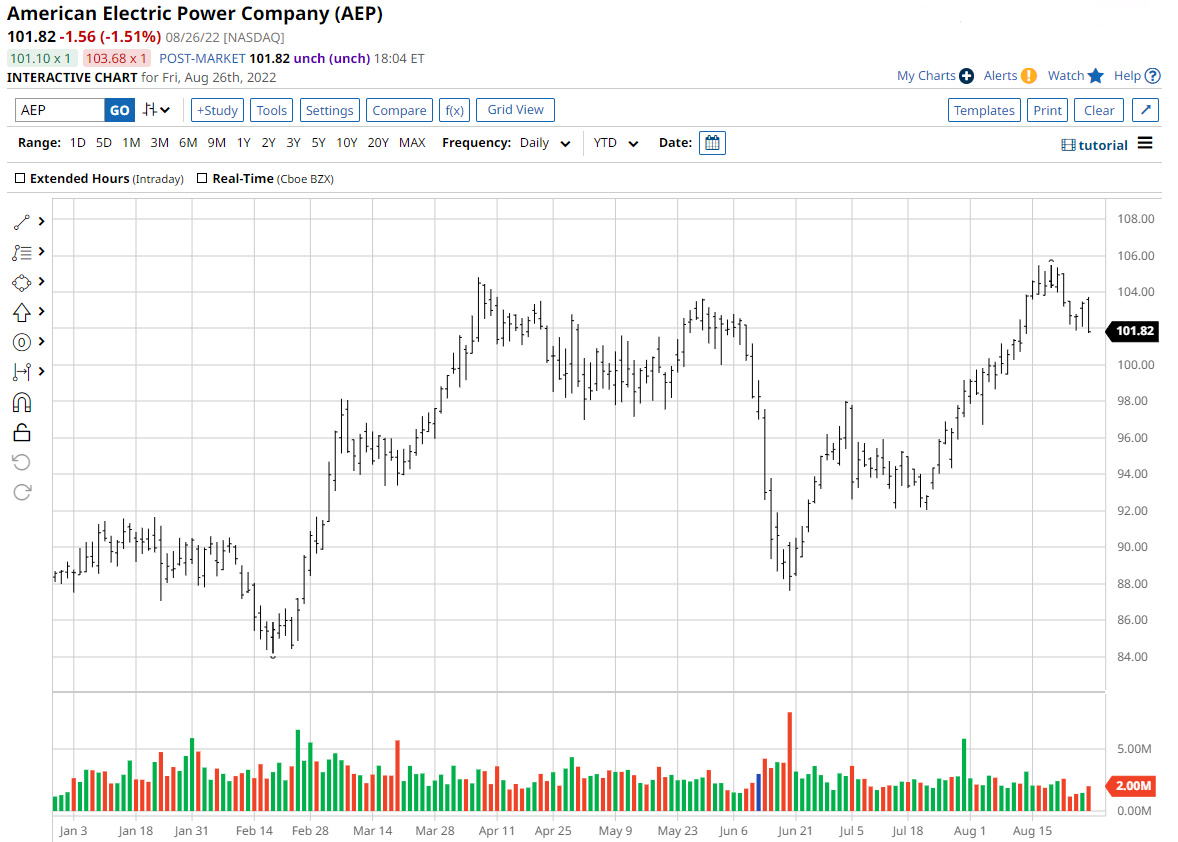Set range to 1D
Screen dimensions: 1178x842
tap(77, 143)
